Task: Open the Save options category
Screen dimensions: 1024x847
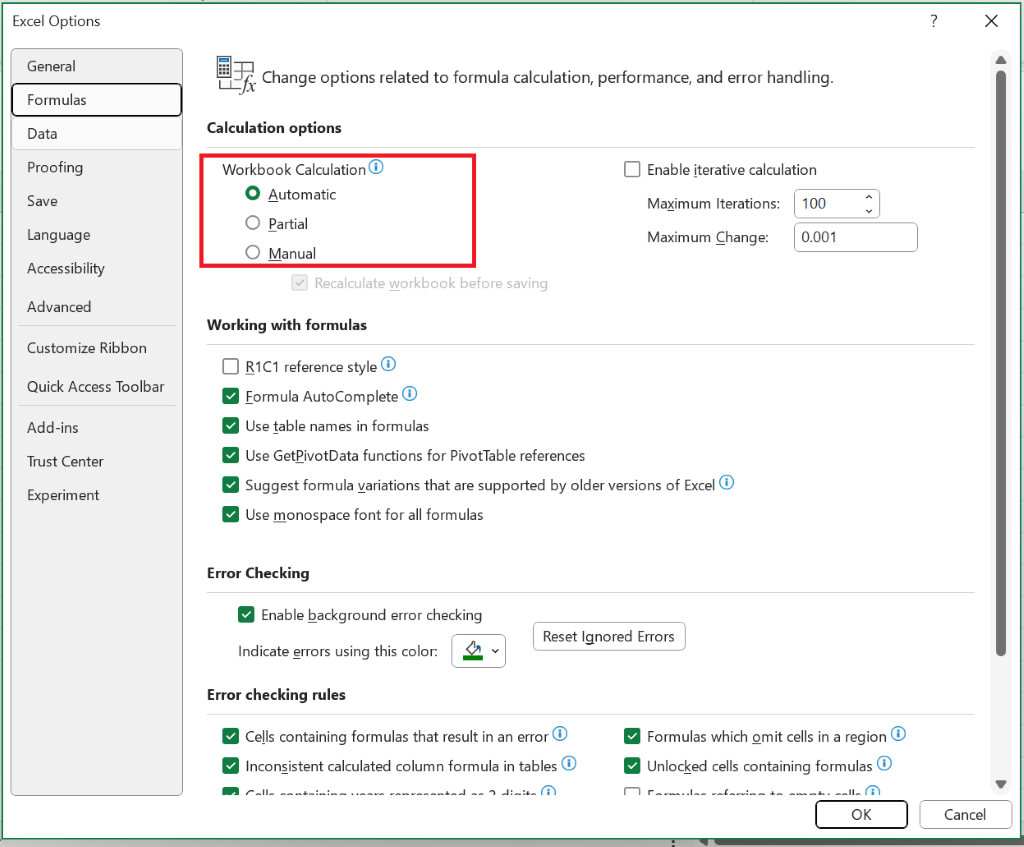Action: click(97, 201)
